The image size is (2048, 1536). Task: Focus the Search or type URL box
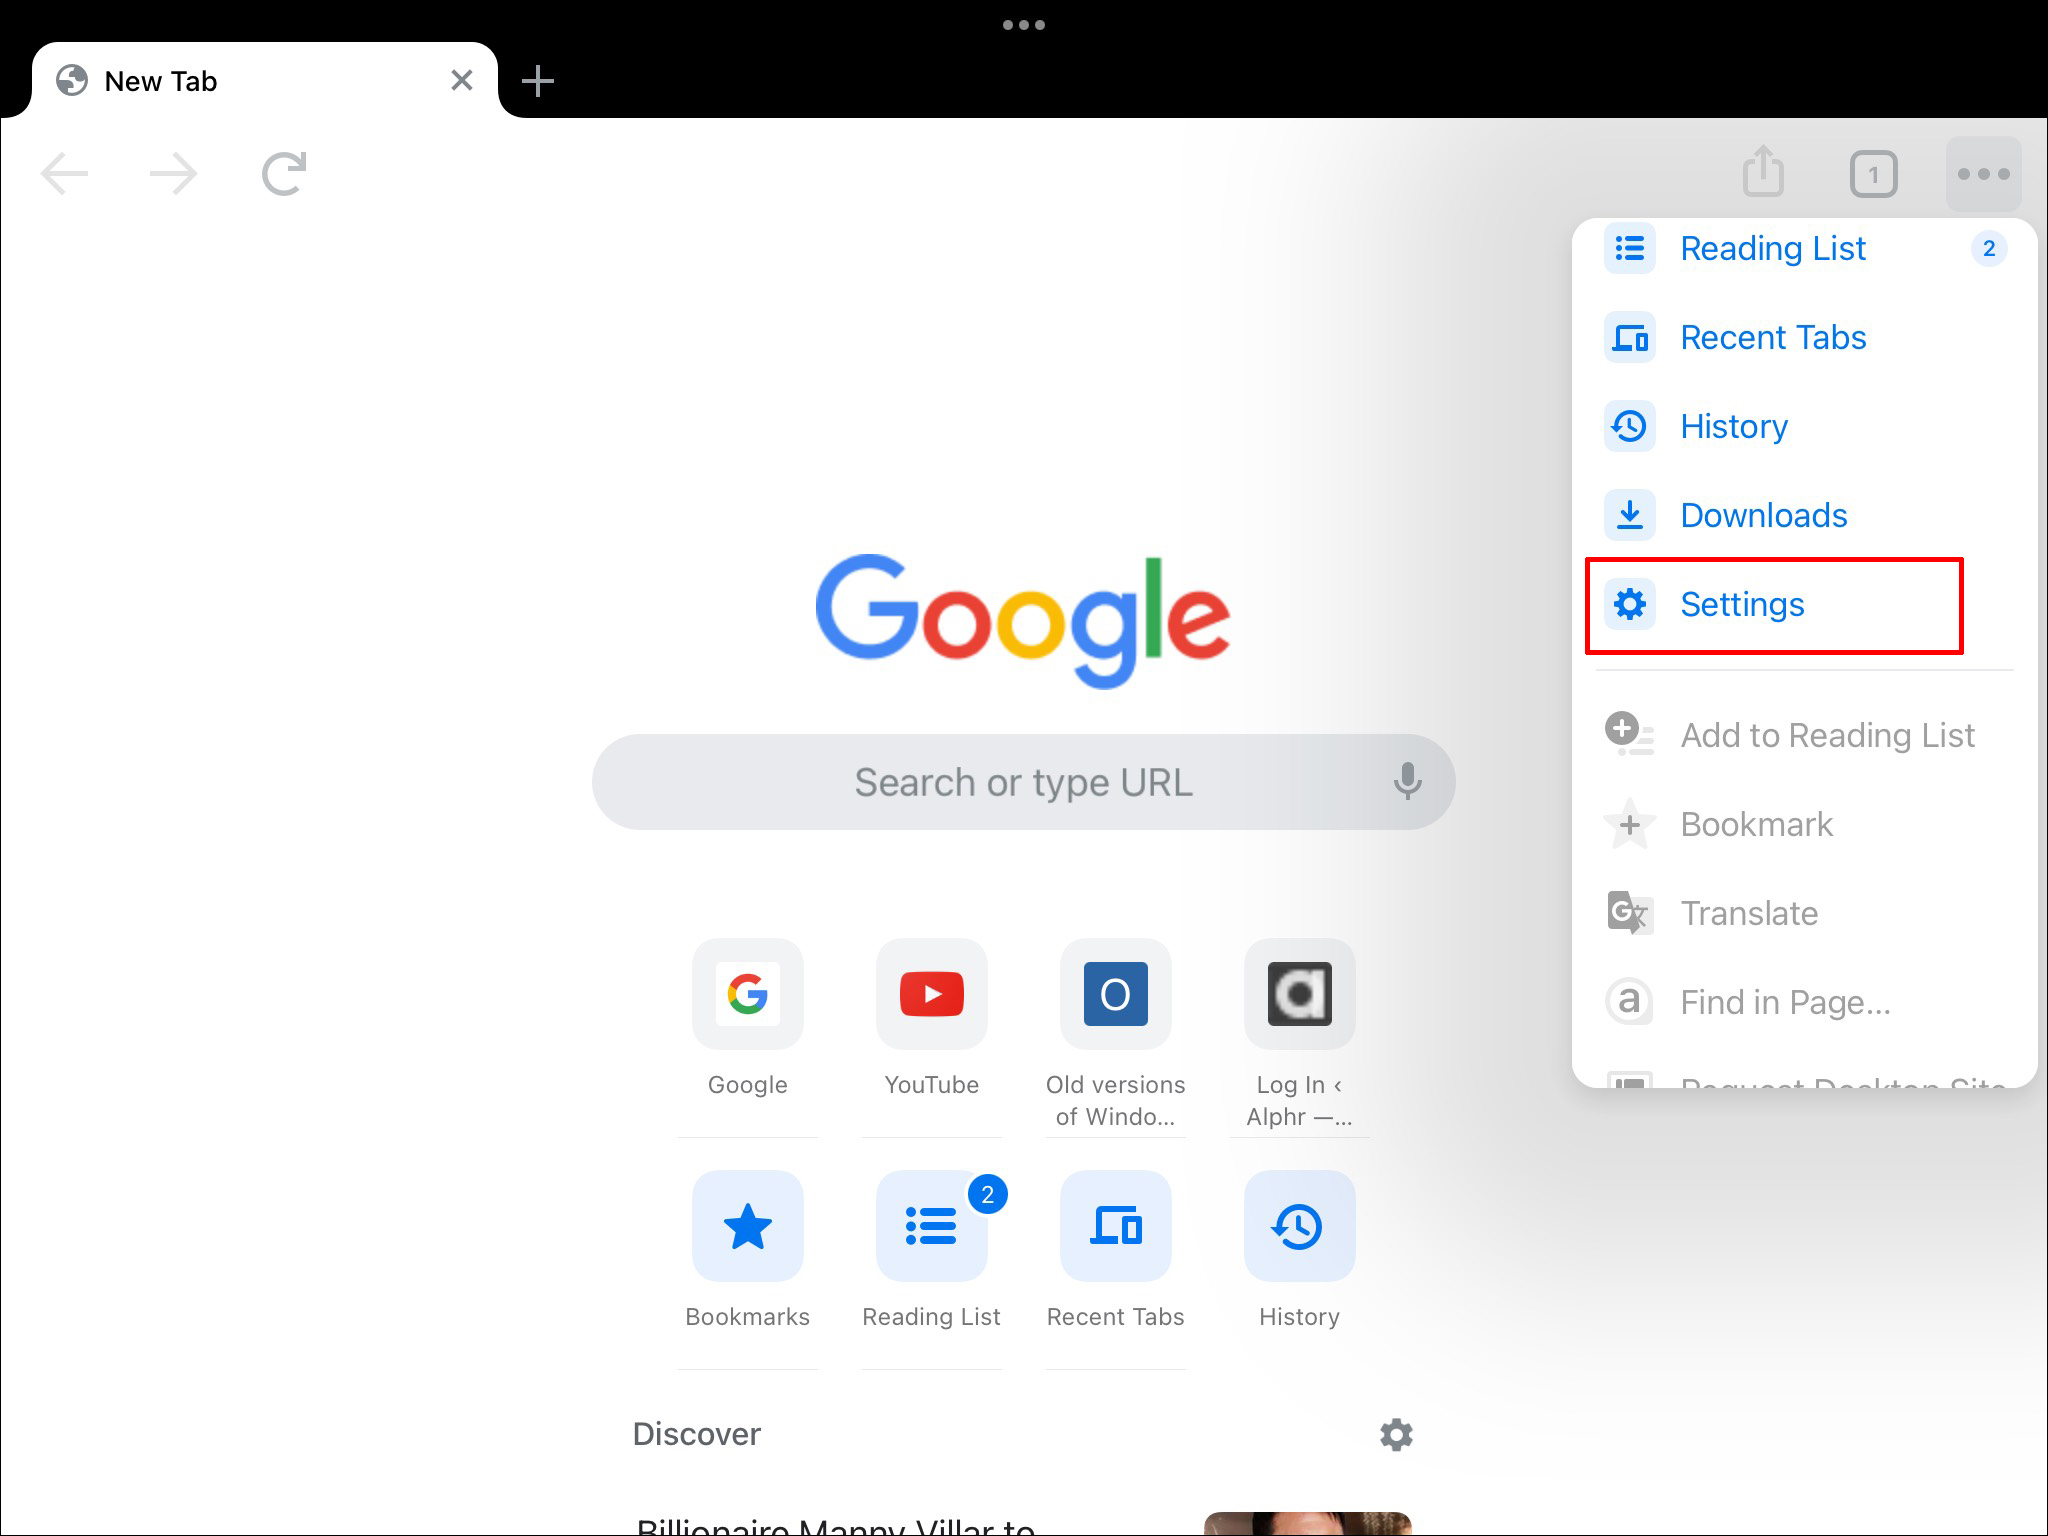1000,782
